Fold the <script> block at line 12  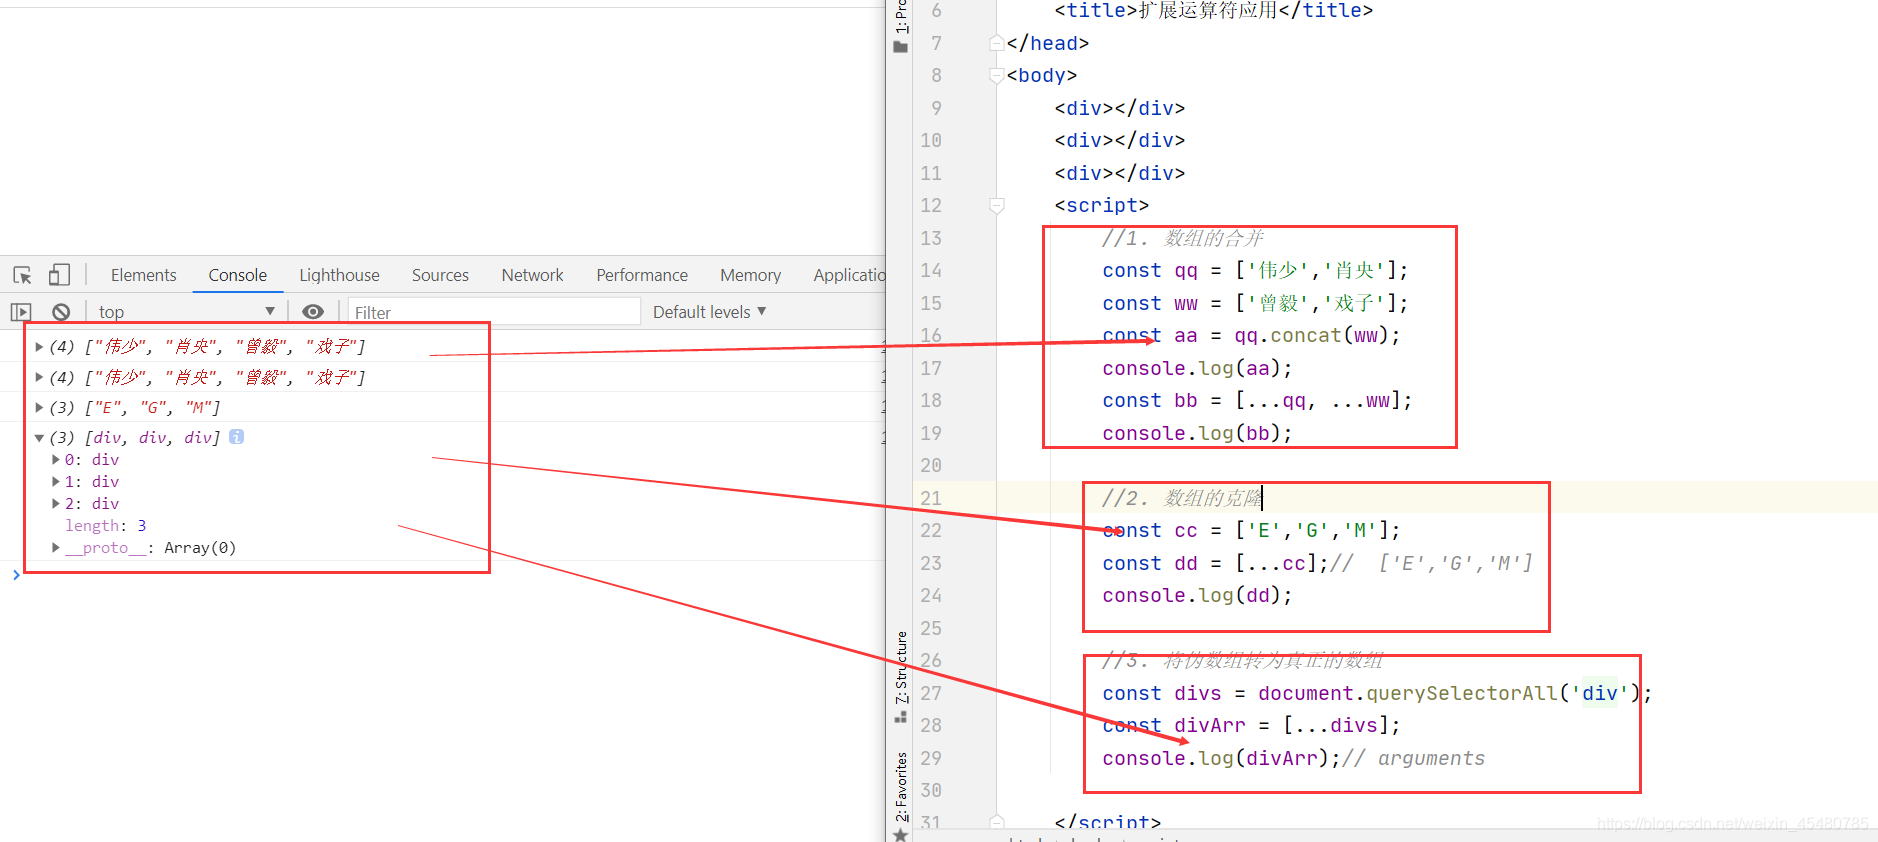pyautogui.click(x=997, y=205)
